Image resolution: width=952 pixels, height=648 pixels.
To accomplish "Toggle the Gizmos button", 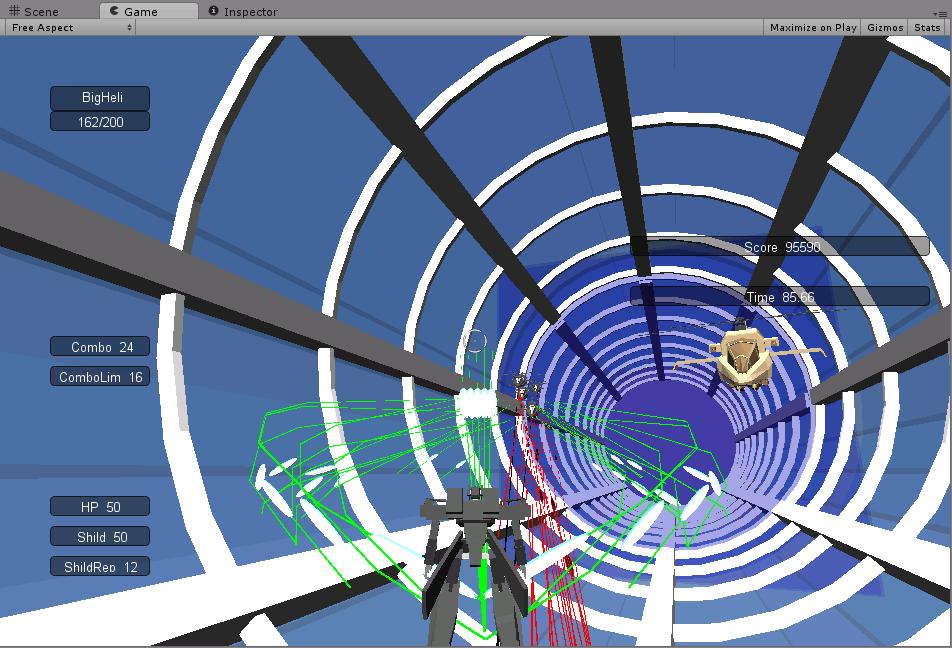I will [x=885, y=27].
